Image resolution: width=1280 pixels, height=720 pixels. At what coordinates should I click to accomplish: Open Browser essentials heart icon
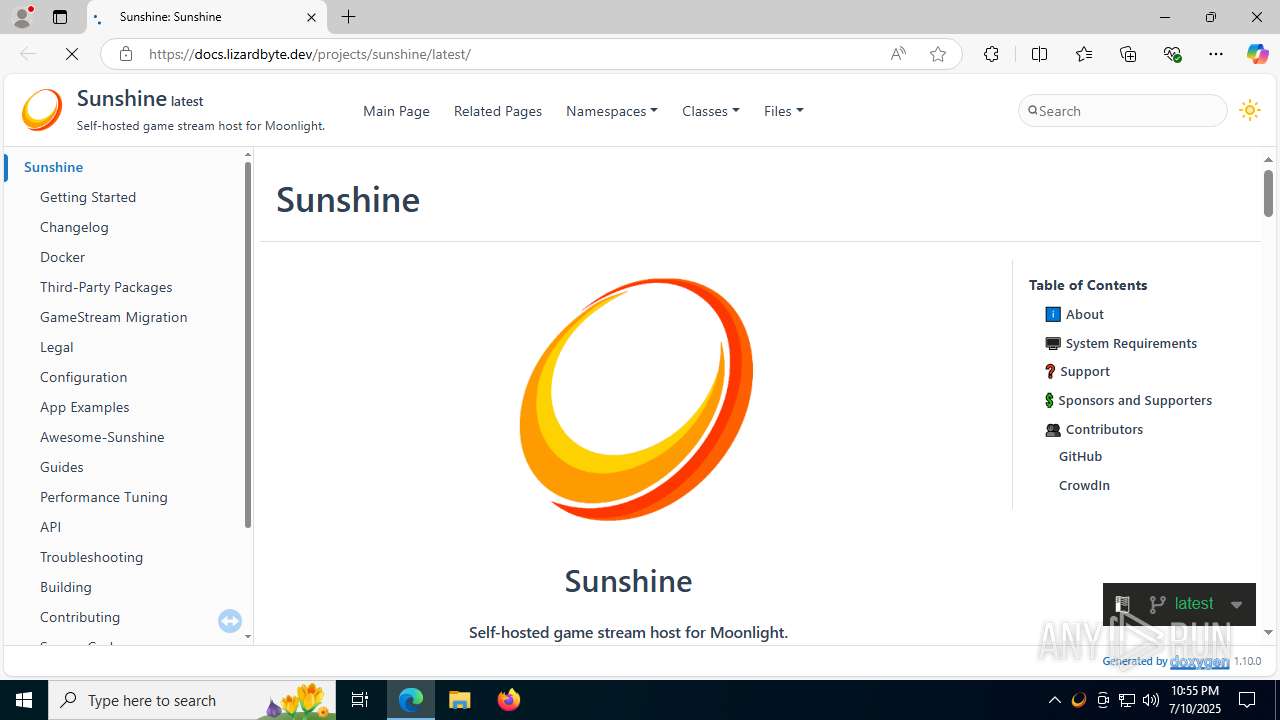coord(1172,54)
